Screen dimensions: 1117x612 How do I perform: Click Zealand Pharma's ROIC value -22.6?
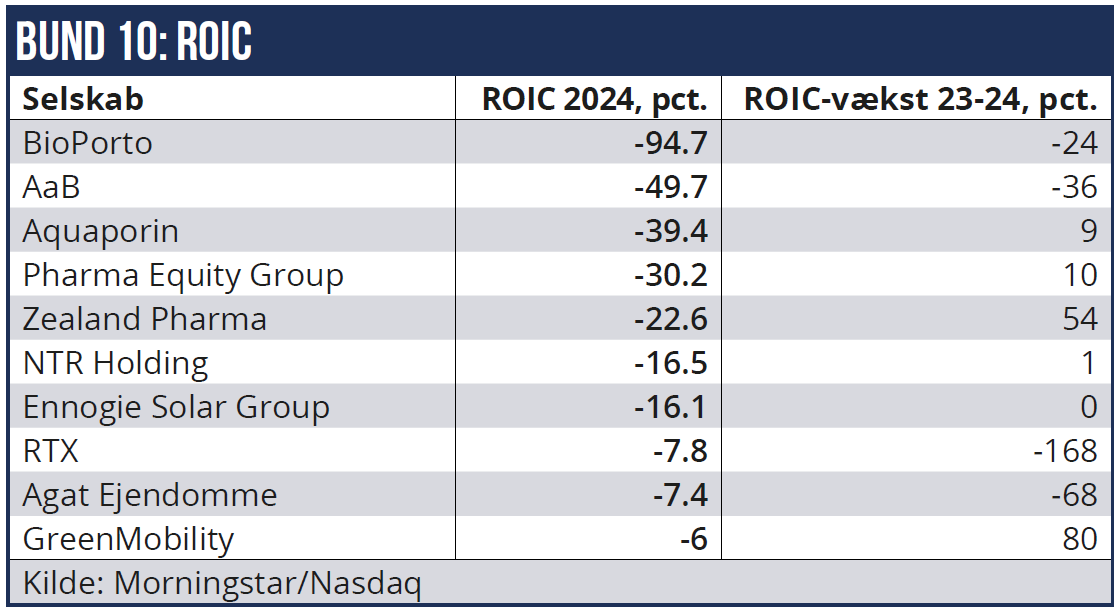(x=670, y=319)
